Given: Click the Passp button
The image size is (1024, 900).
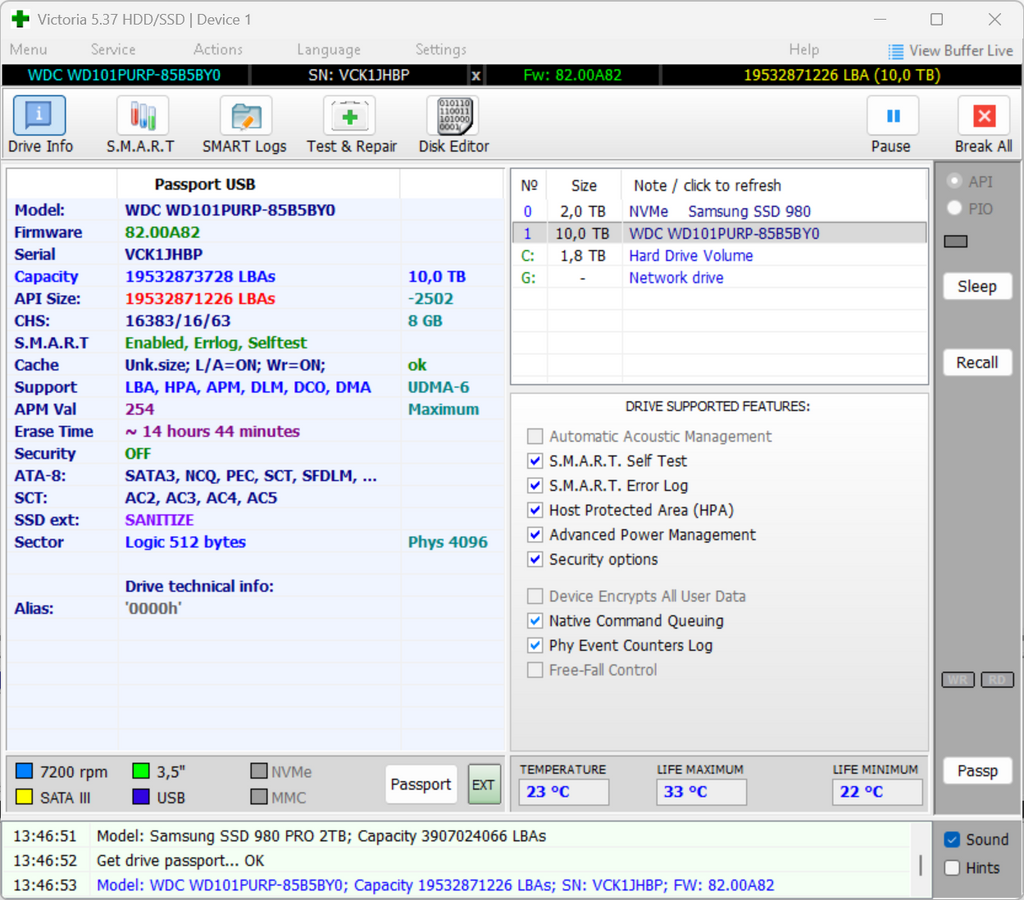Looking at the screenshot, I should tap(977, 771).
